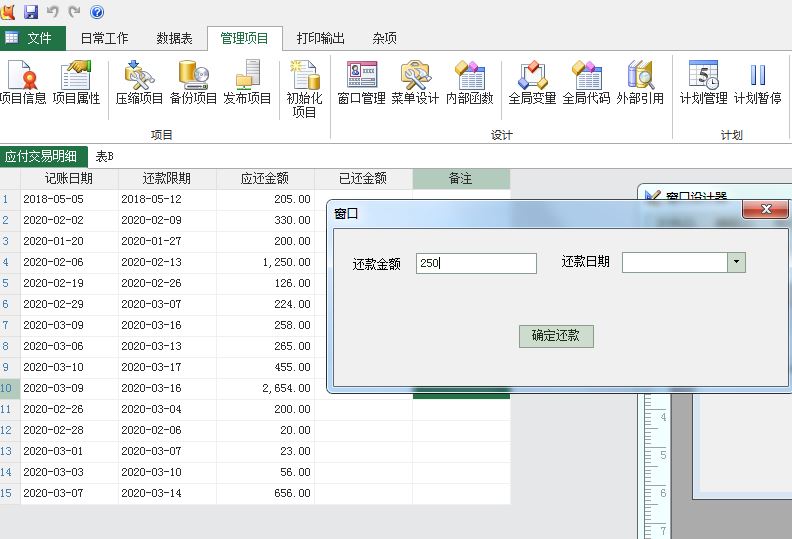This screenshot has height=539, width=792.
Task: Click the 2020-03-03 记账日期 cell
Action: click(69, 472)
